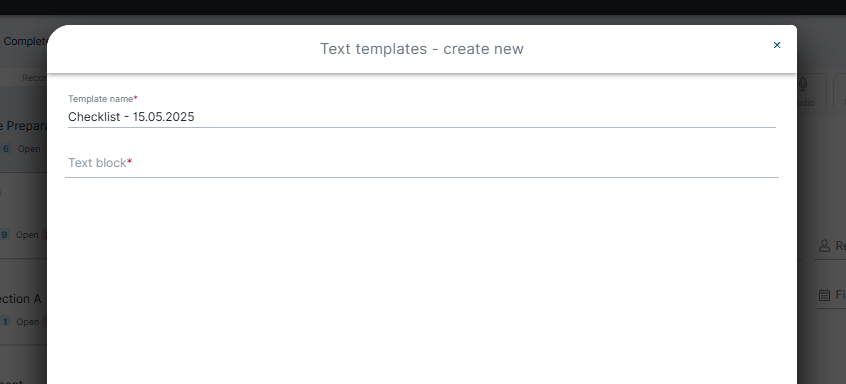Image resolution: width=846 pixels, height=384 pixels.
Task: Edit the Template name field
Action: (x=421, y=117)
